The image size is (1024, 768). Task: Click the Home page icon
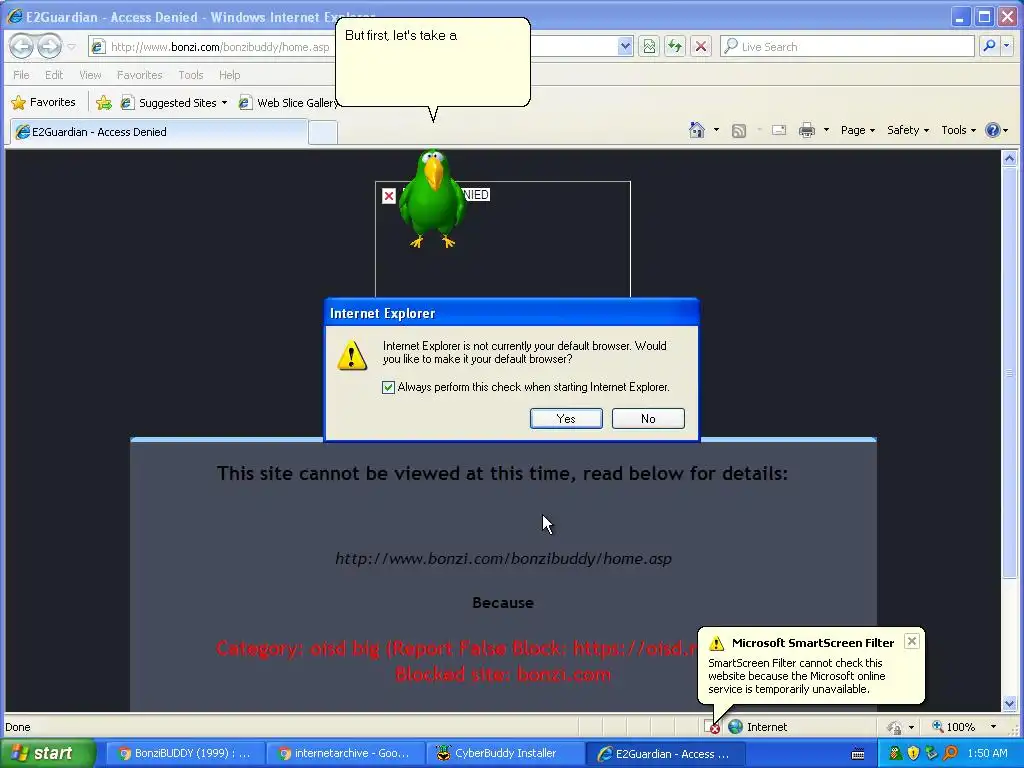tap(697, 130)
